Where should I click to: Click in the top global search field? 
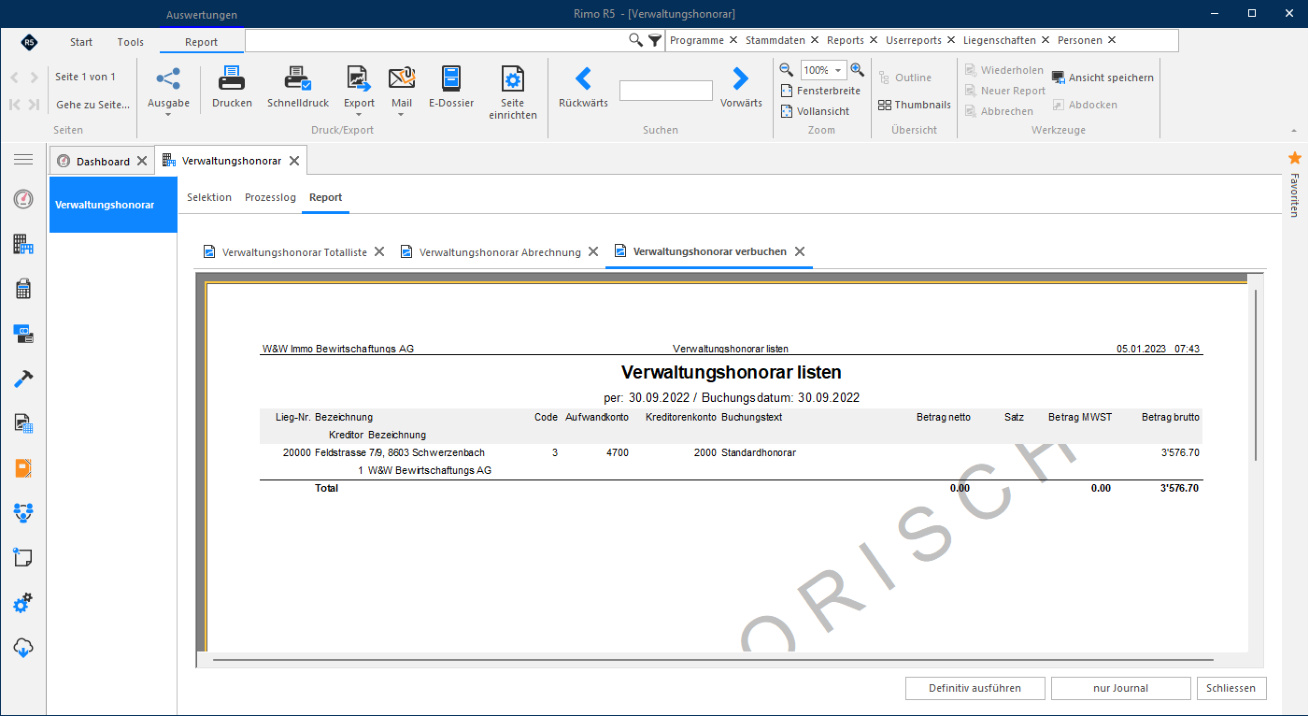pyautogui.click(x=436, y=40)
